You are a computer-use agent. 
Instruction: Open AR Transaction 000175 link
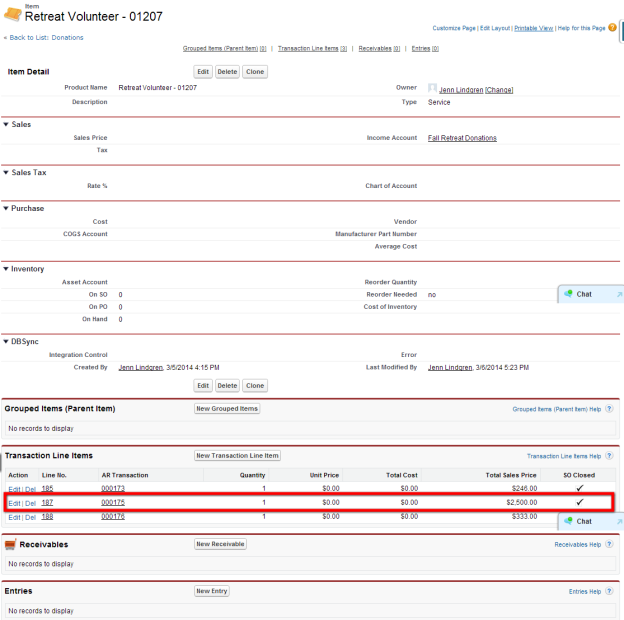tap(112, 502)
